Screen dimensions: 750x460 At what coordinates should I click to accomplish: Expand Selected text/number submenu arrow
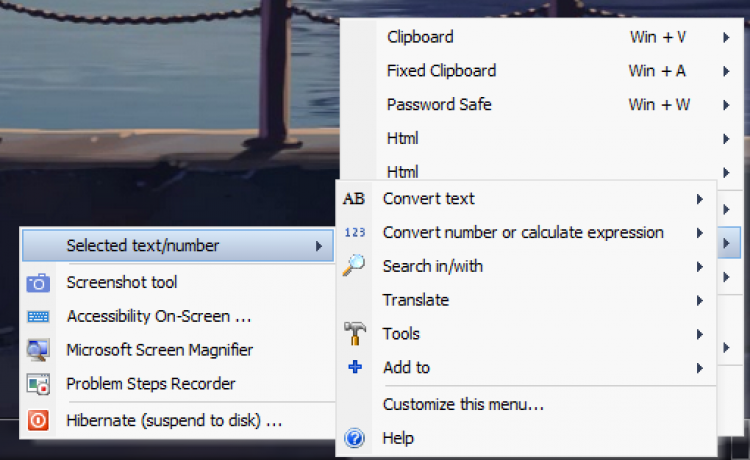318,246
